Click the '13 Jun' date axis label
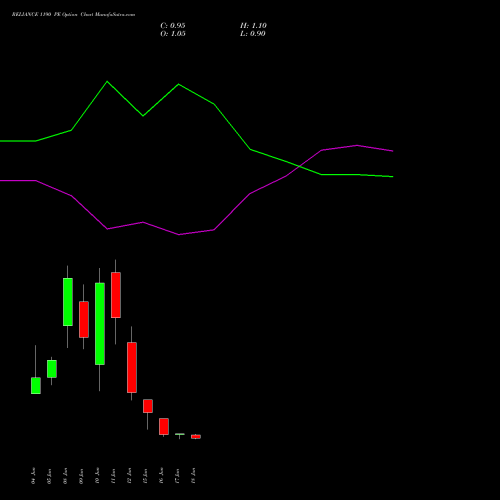The image size is (500, 500). (145, 476)
